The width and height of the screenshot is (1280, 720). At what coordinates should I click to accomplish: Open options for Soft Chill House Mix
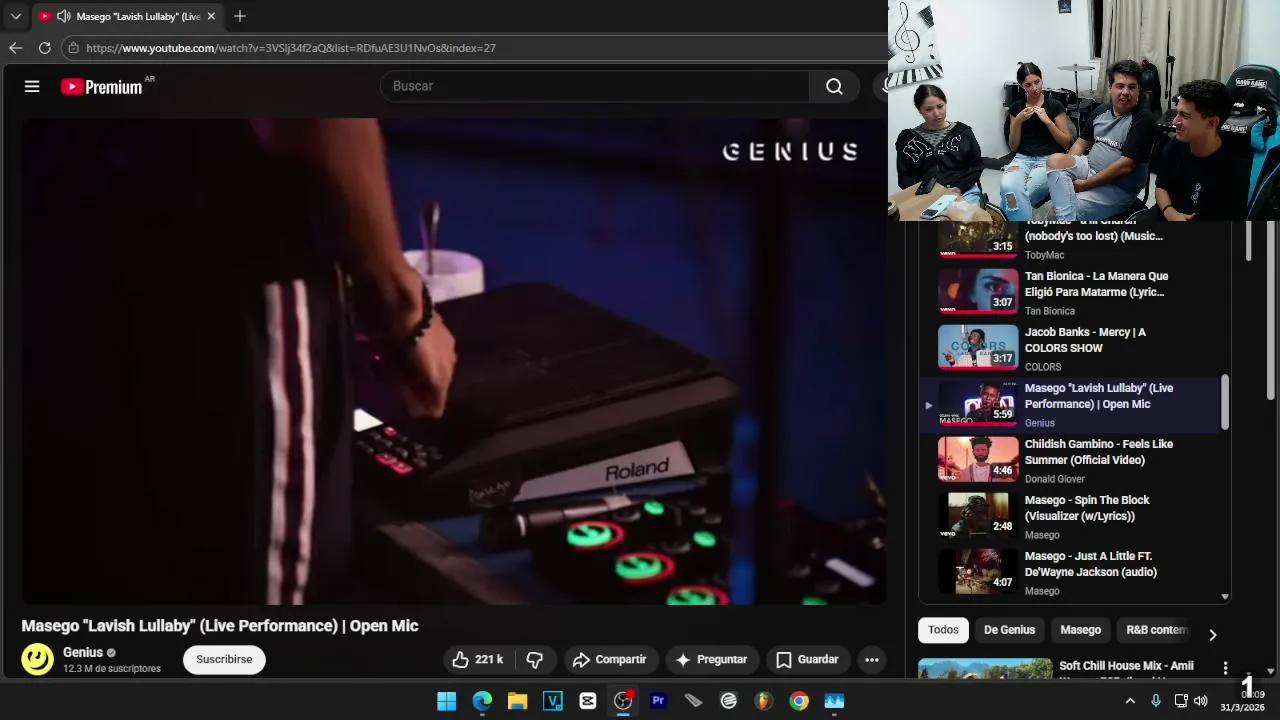click(1225, 667)
